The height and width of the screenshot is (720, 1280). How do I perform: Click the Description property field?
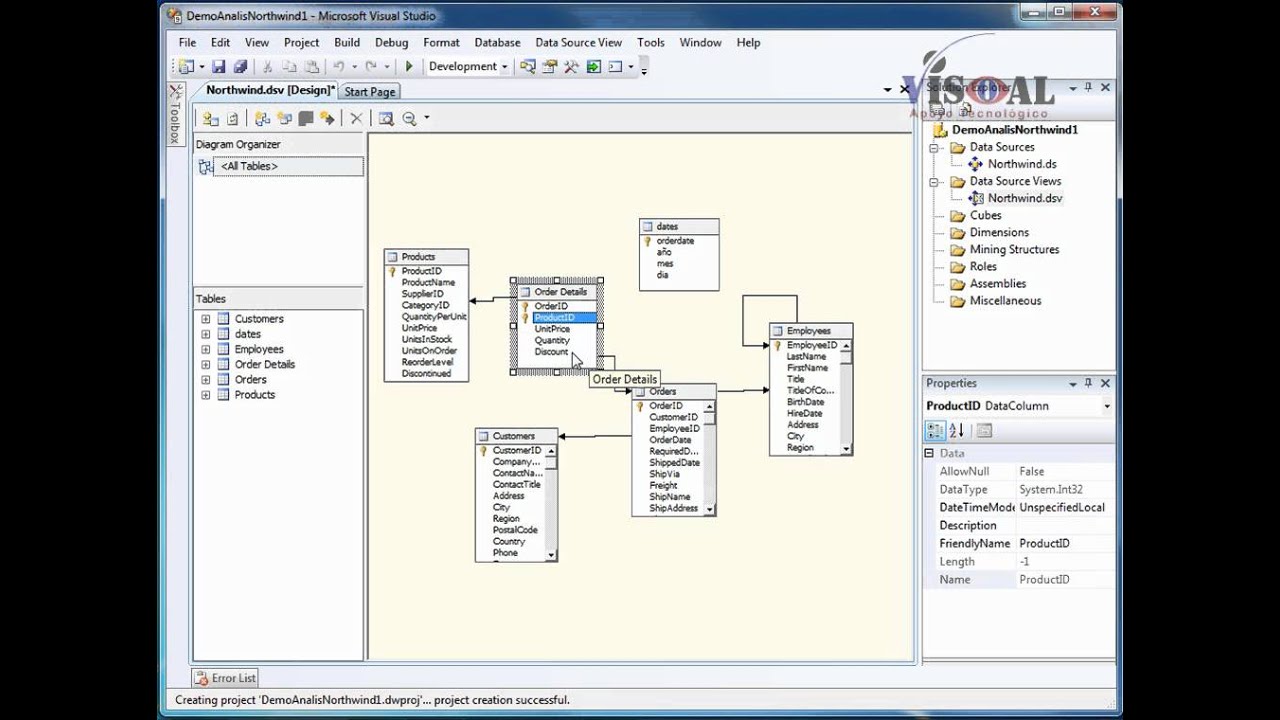click(1065, 525)
